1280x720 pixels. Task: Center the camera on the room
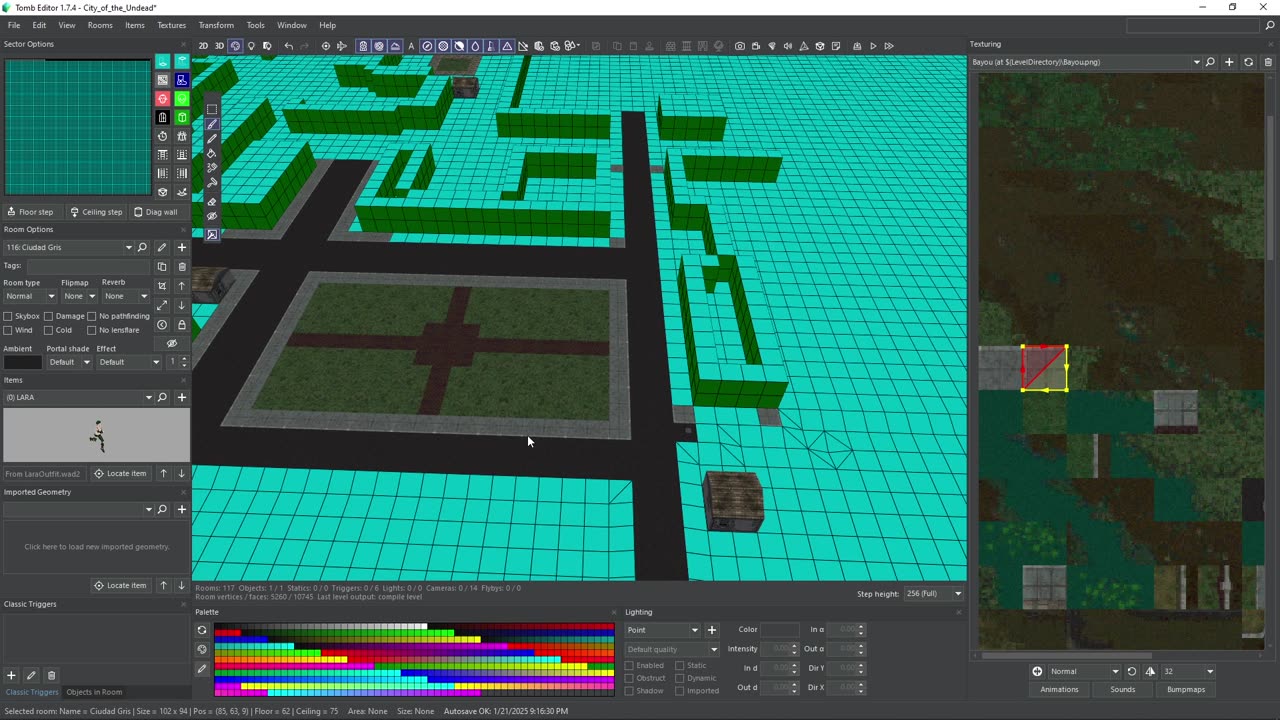[x=326, y=46]
